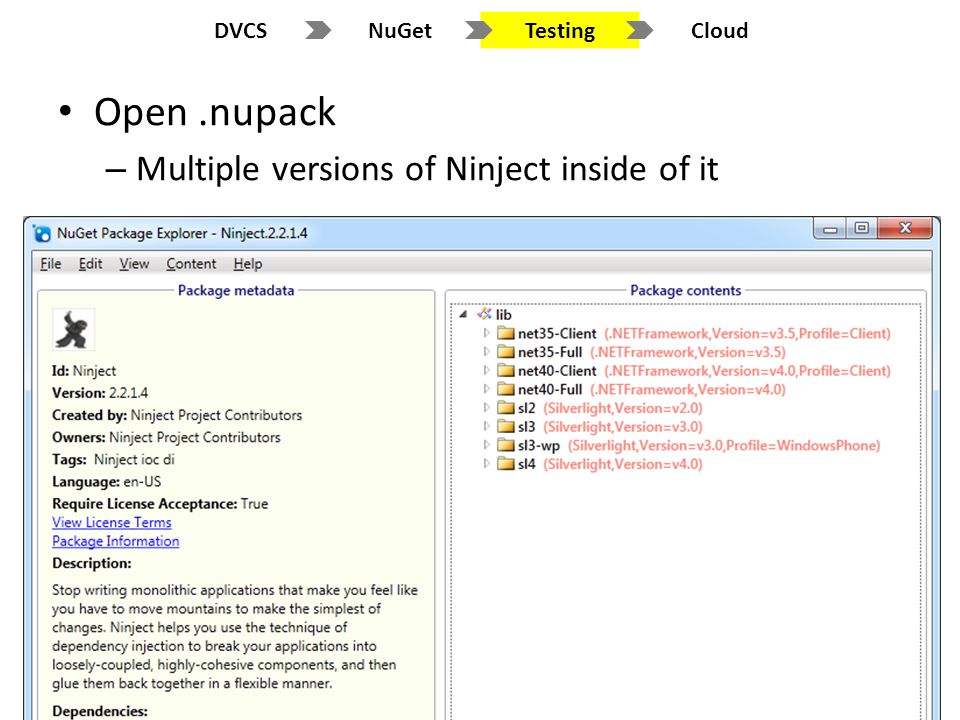960x720 pixels.
Task: Select the sl4 tree label
Action: 527,464
